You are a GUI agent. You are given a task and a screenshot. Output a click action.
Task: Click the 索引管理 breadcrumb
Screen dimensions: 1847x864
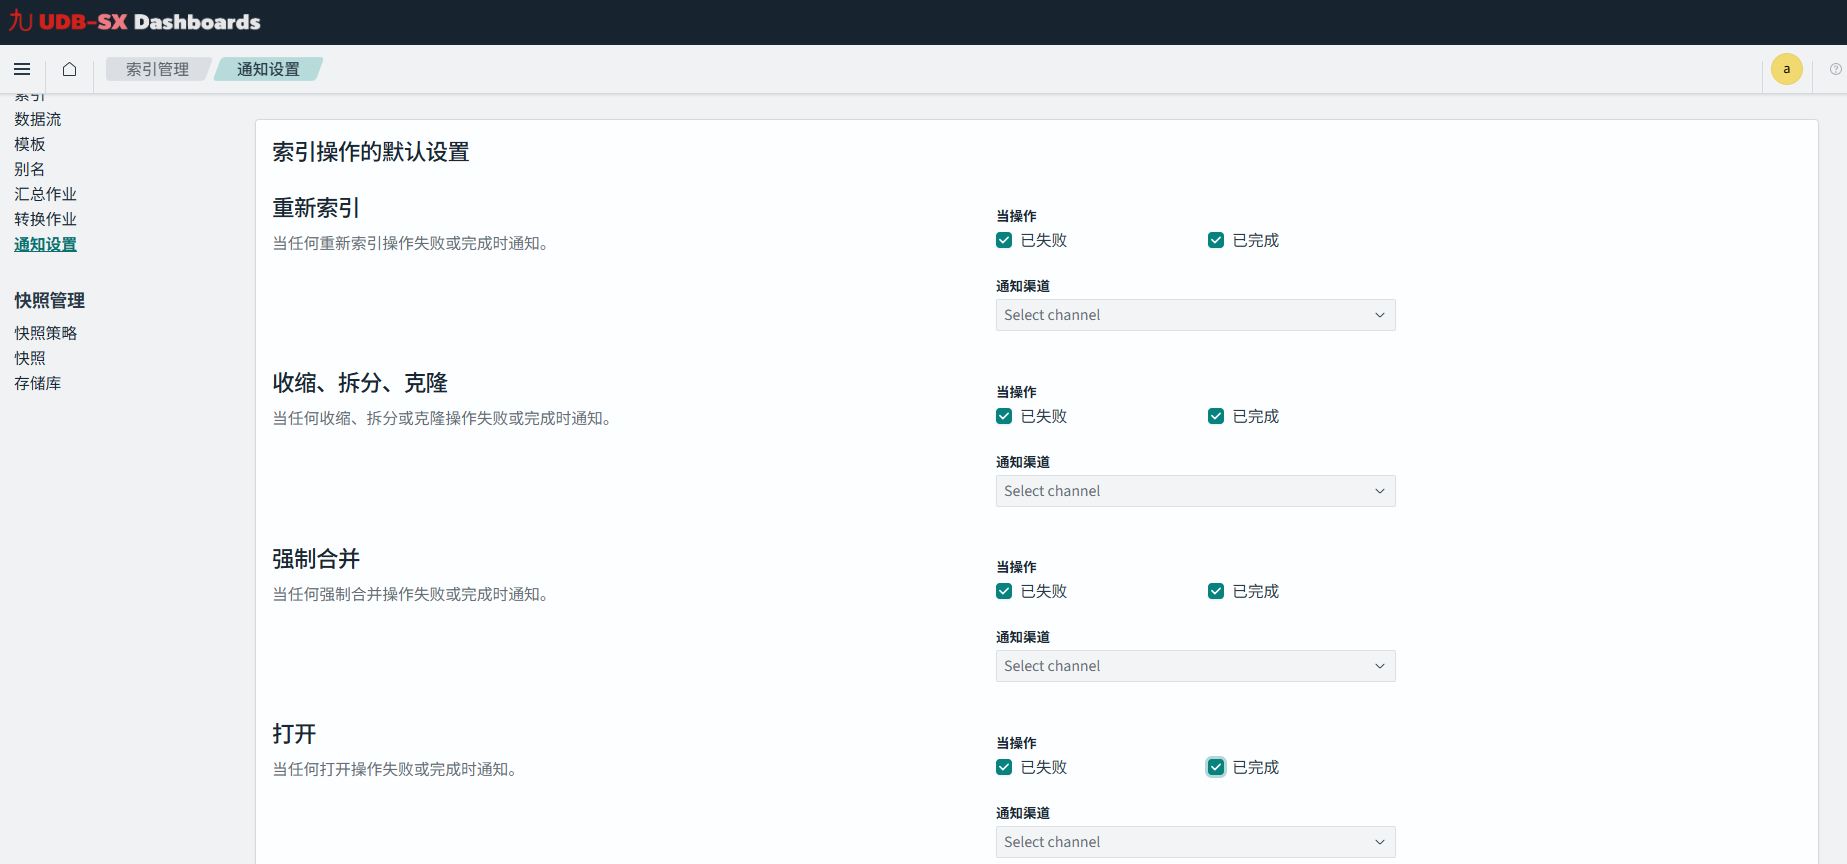[x=157, y=69]
